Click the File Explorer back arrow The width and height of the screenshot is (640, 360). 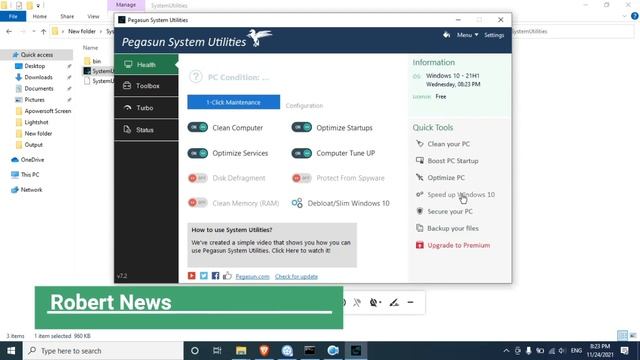pyautogui.click(x=9, y=31)
